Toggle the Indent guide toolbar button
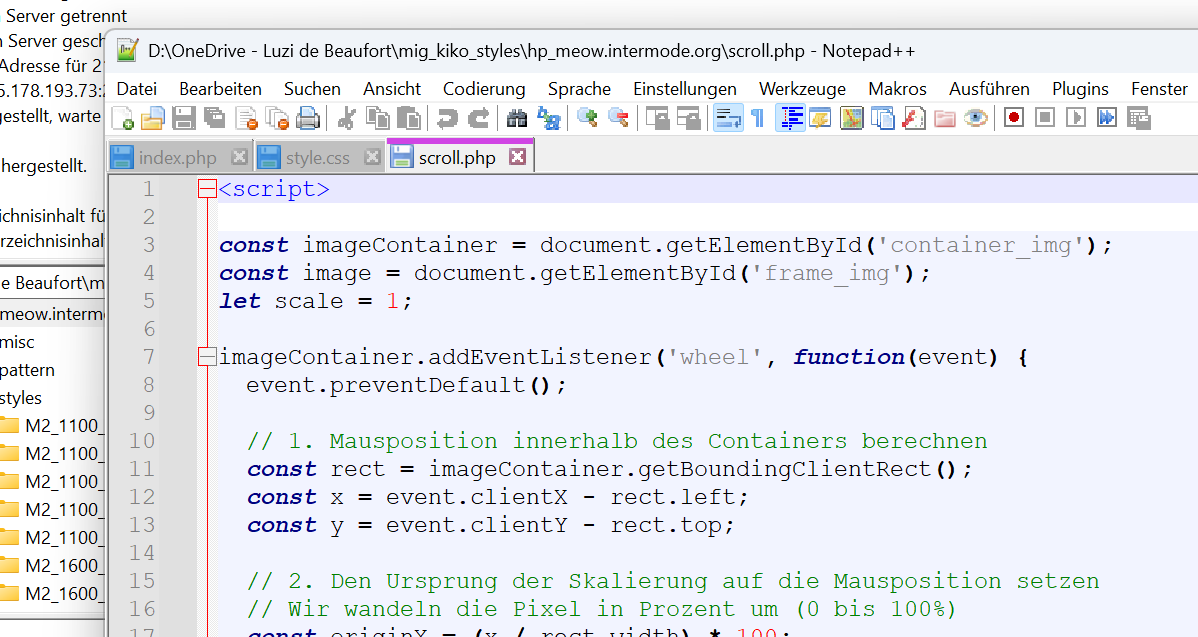 click(790, 118)
